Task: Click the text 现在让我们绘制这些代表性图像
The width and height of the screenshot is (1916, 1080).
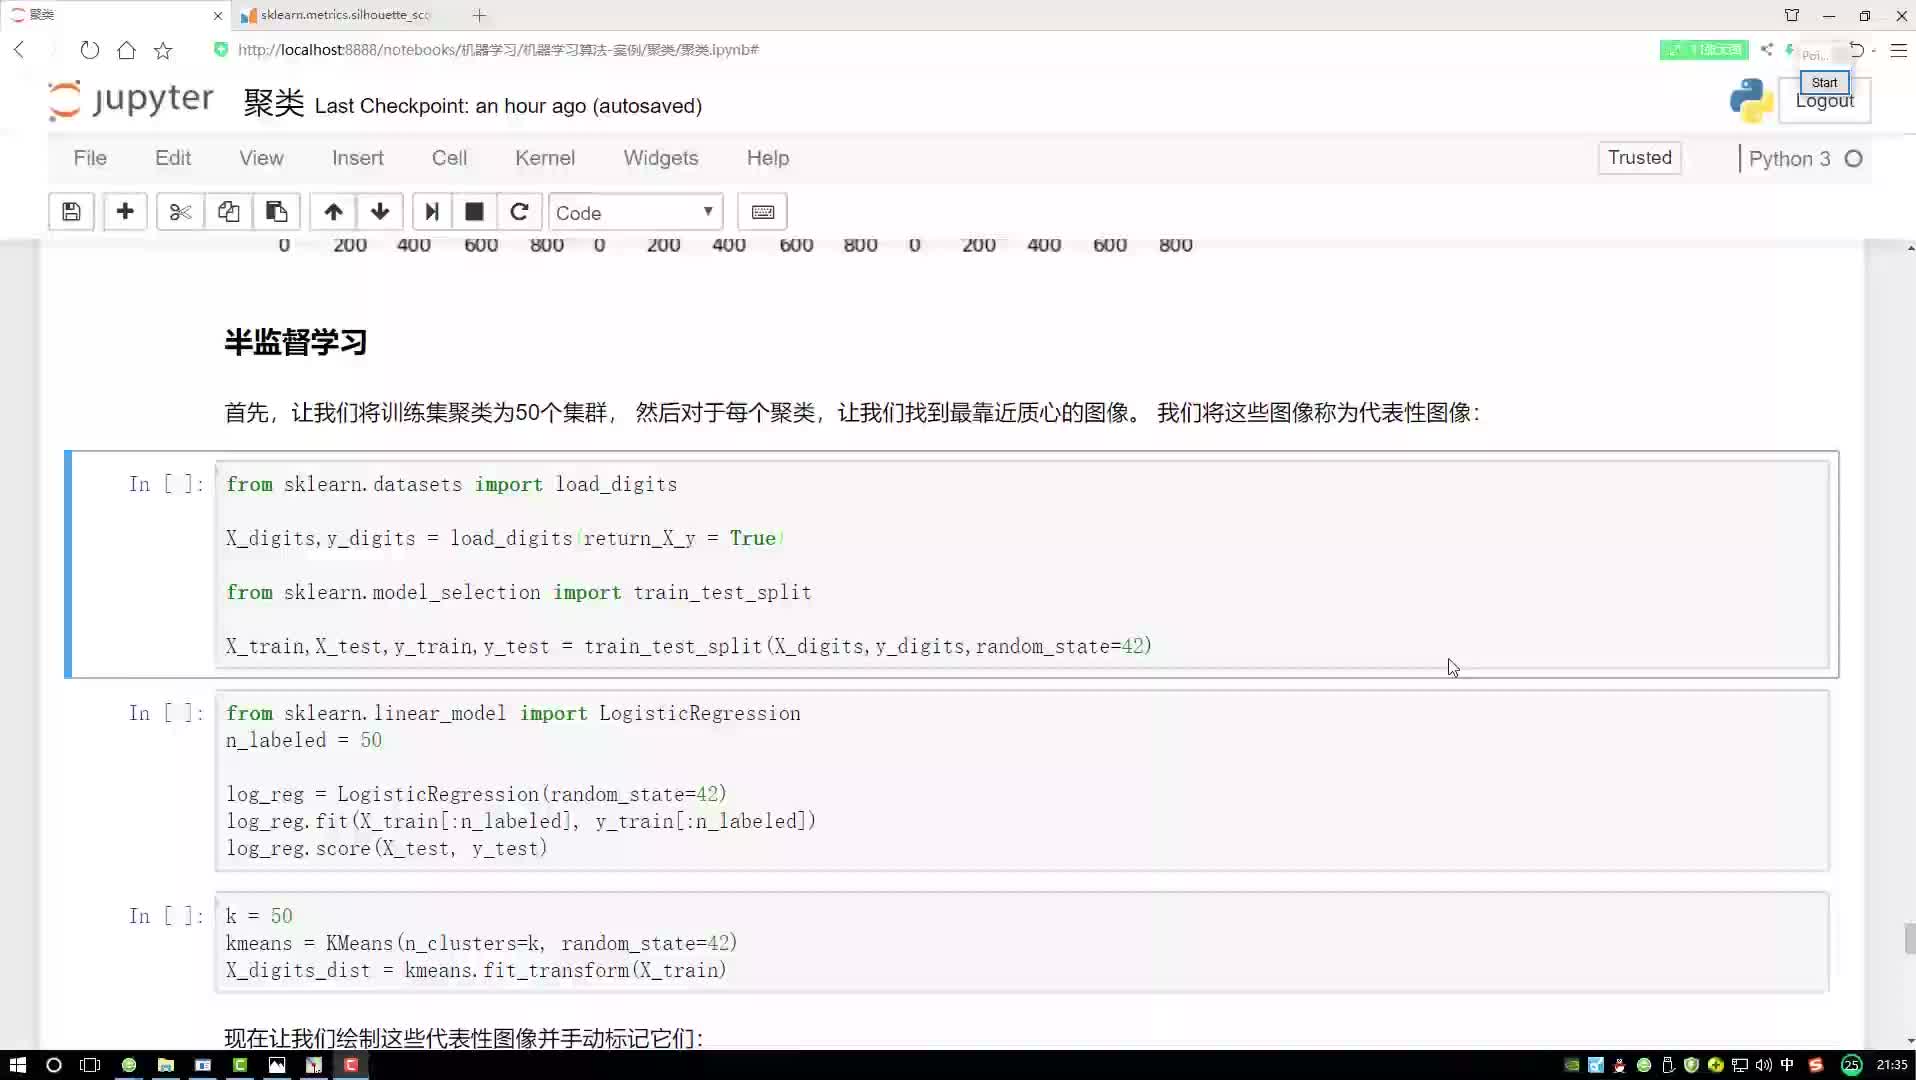Action: pyautogui.click(x=463, y=1038)
